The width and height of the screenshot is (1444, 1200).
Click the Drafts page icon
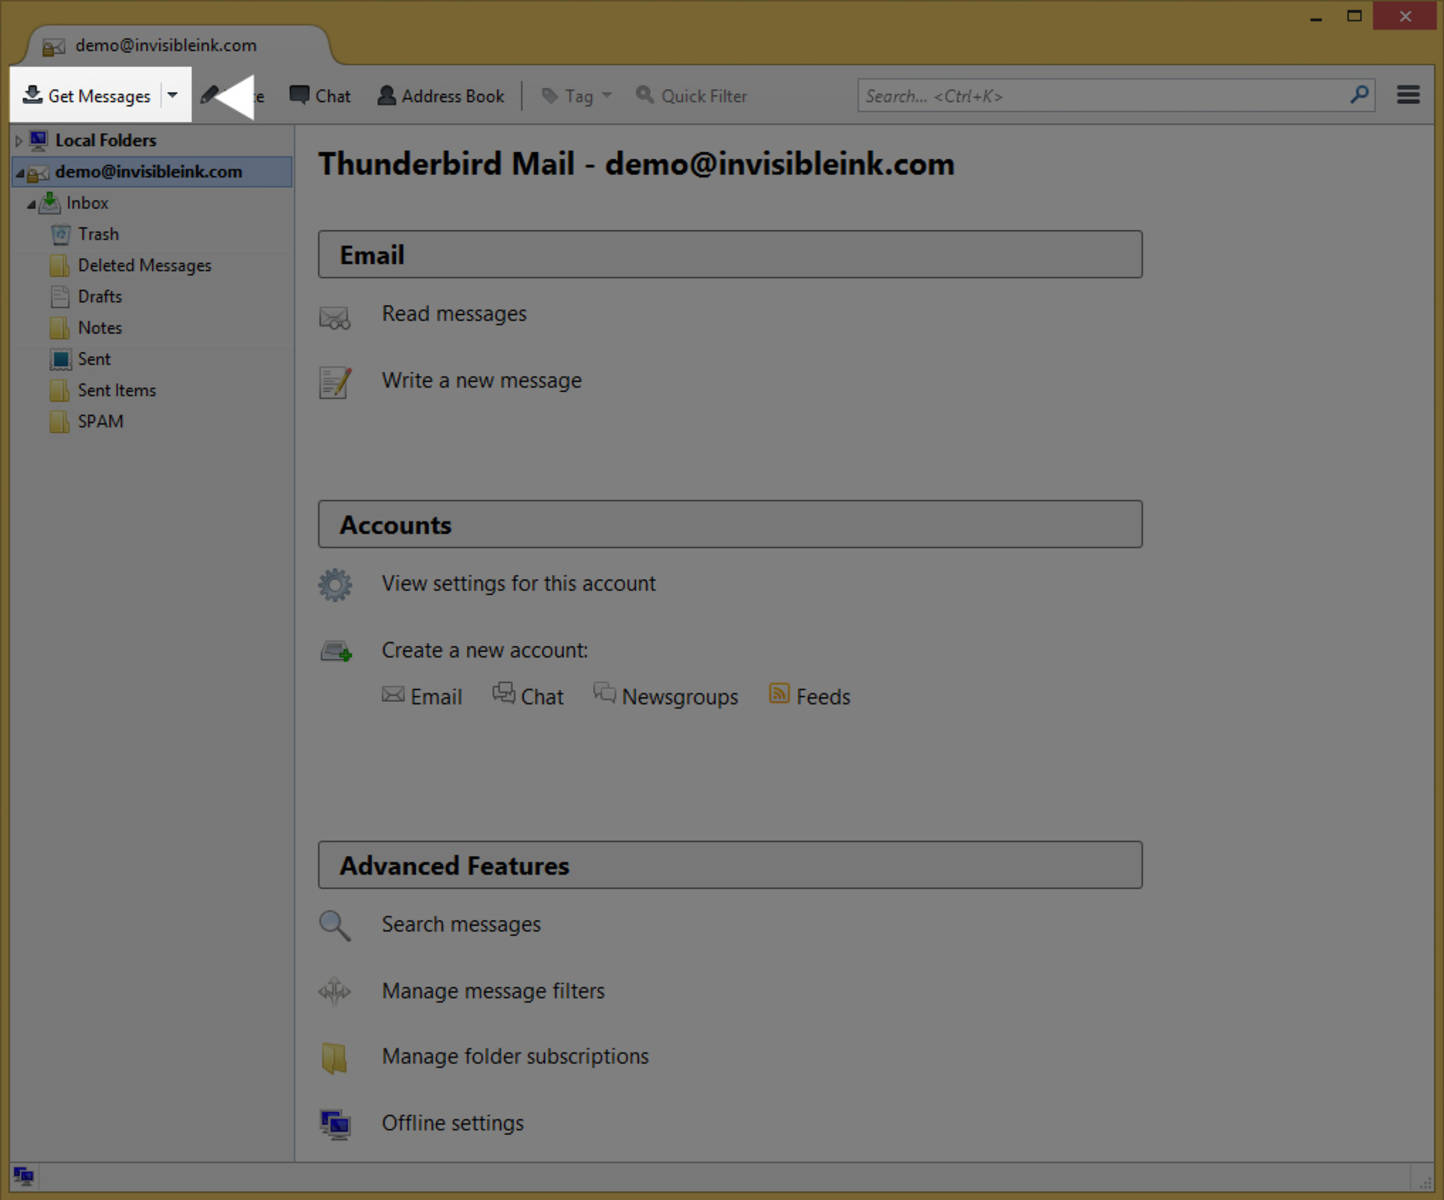click(x=60, y=297)
